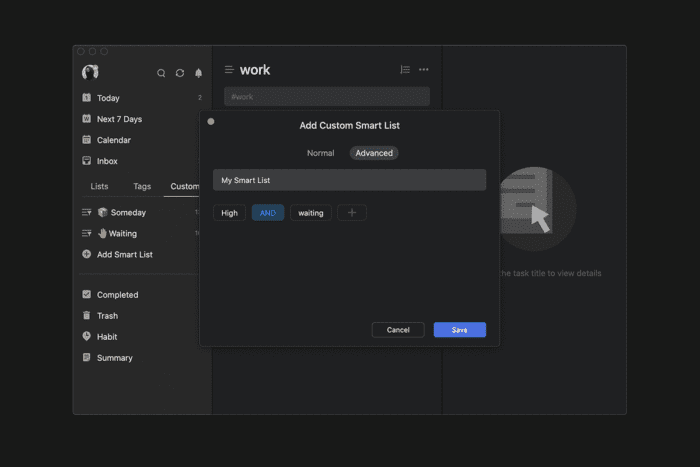
Task: Toggle the AND operator chip
Action: coord(268,213)
